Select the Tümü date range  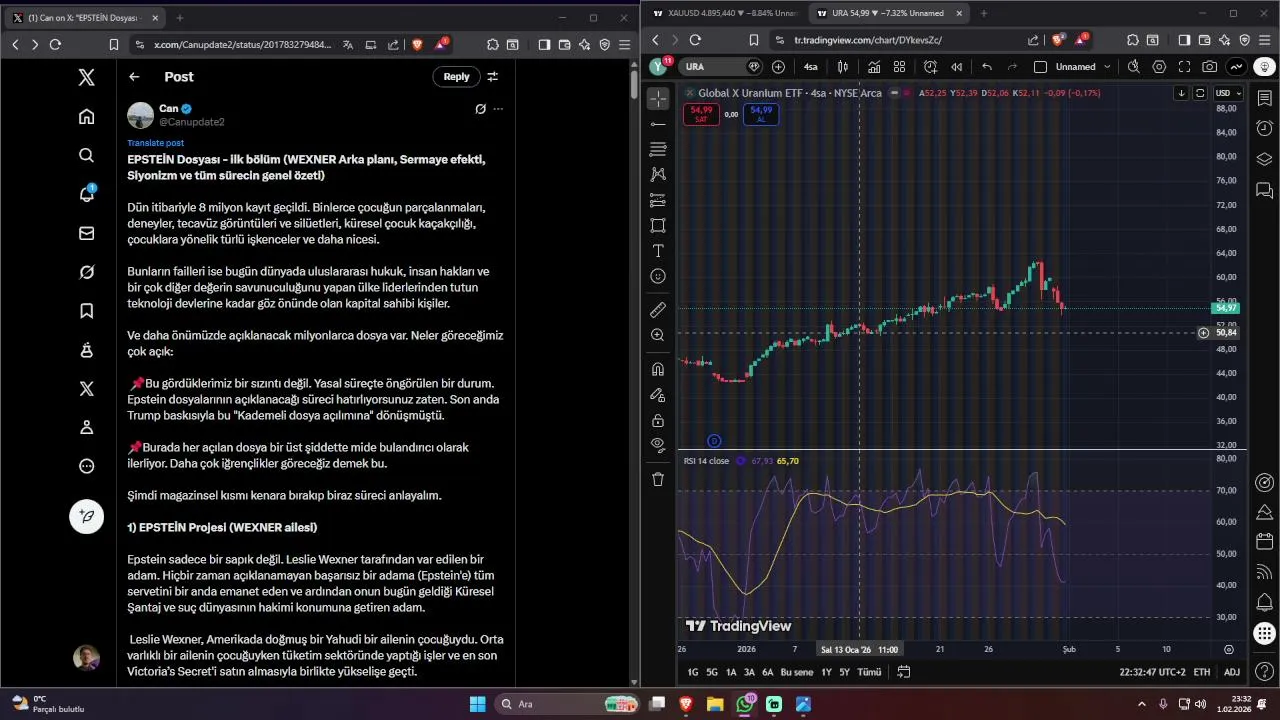click(869, 673)
